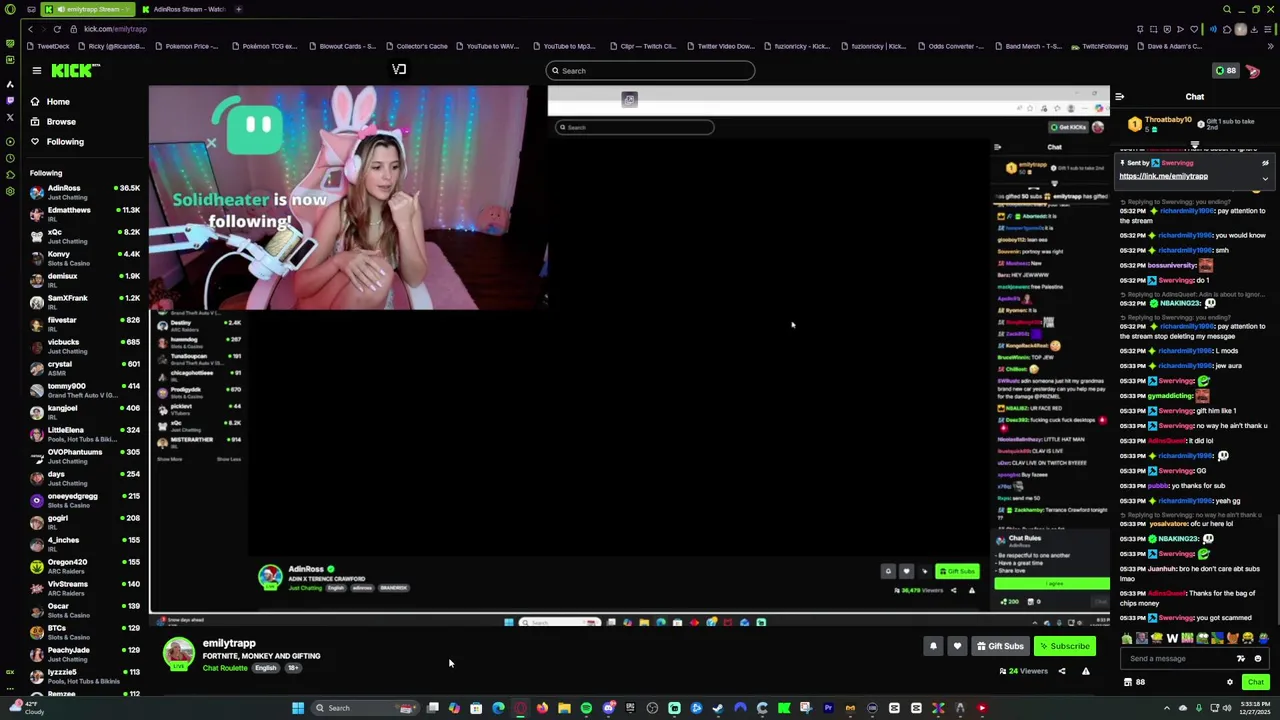Viewport: 1280px width, 720px height.
Task: Open File Explorer from the taskbar
Action: coord(564,708)
